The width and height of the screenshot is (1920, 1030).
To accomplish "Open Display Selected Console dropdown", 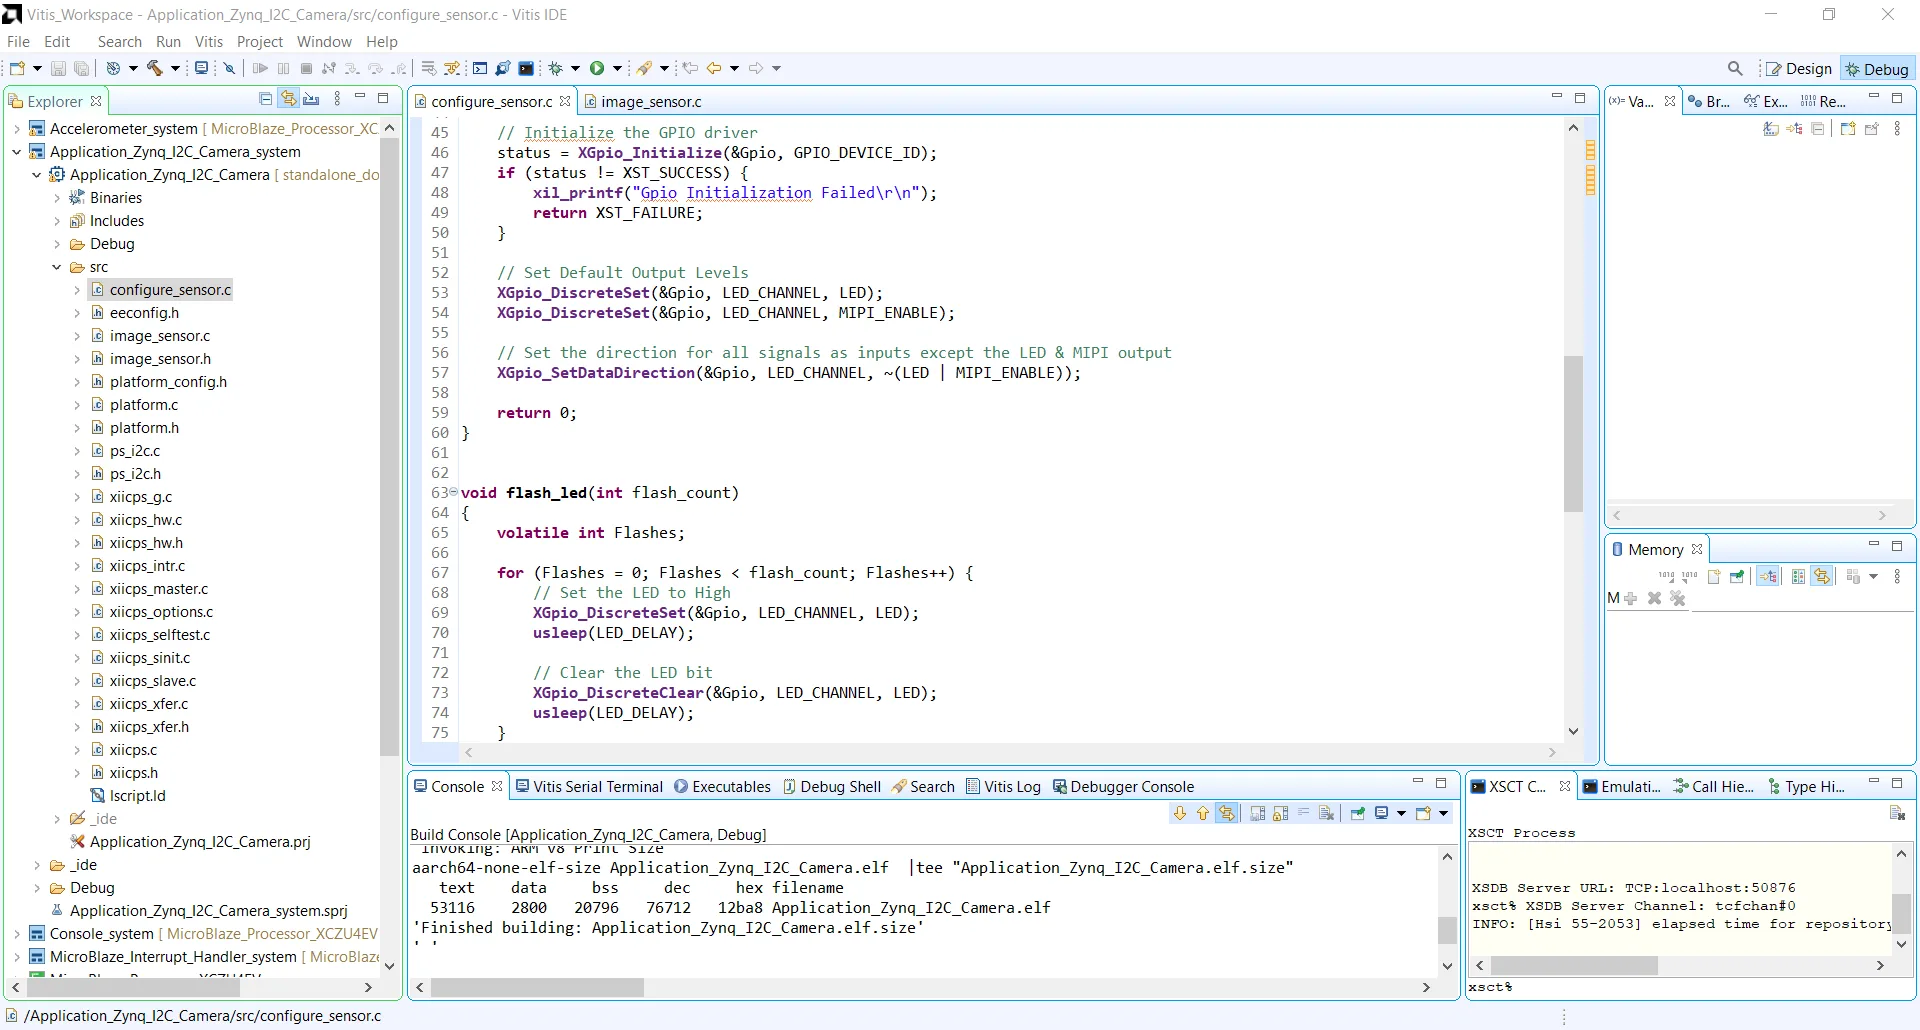I will (1401, 813).
